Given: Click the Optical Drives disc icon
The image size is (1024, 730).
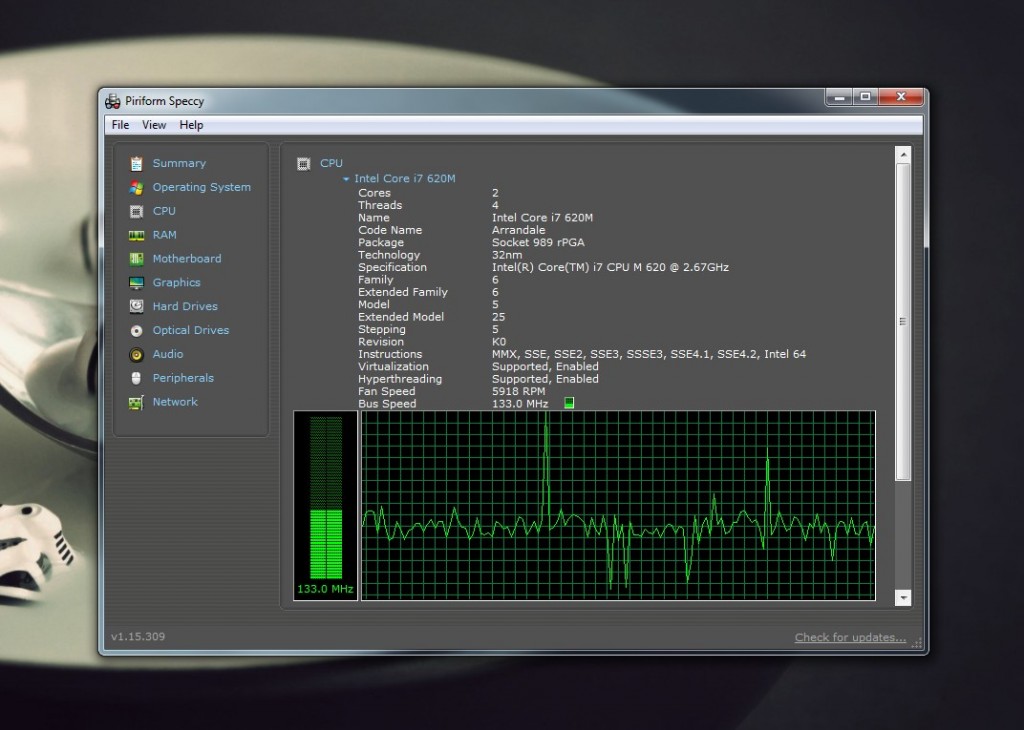Looking at the screenshot, I should tap(136, 330).
